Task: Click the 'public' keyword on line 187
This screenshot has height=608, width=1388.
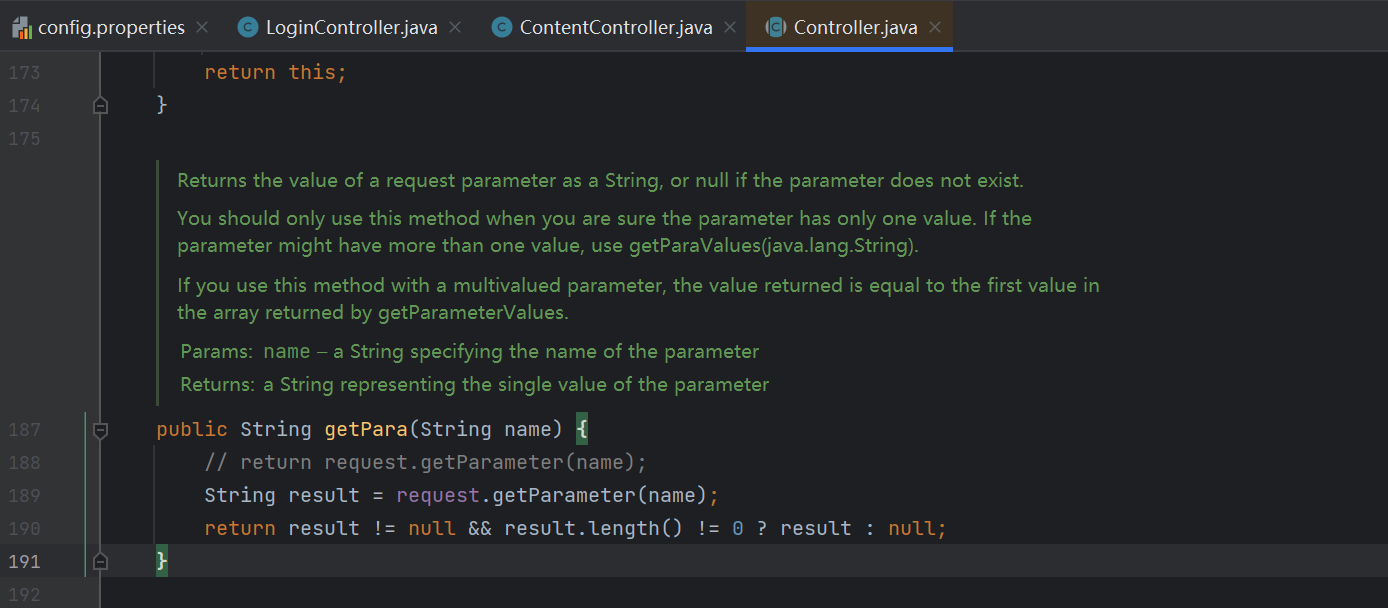Action: 192,430
